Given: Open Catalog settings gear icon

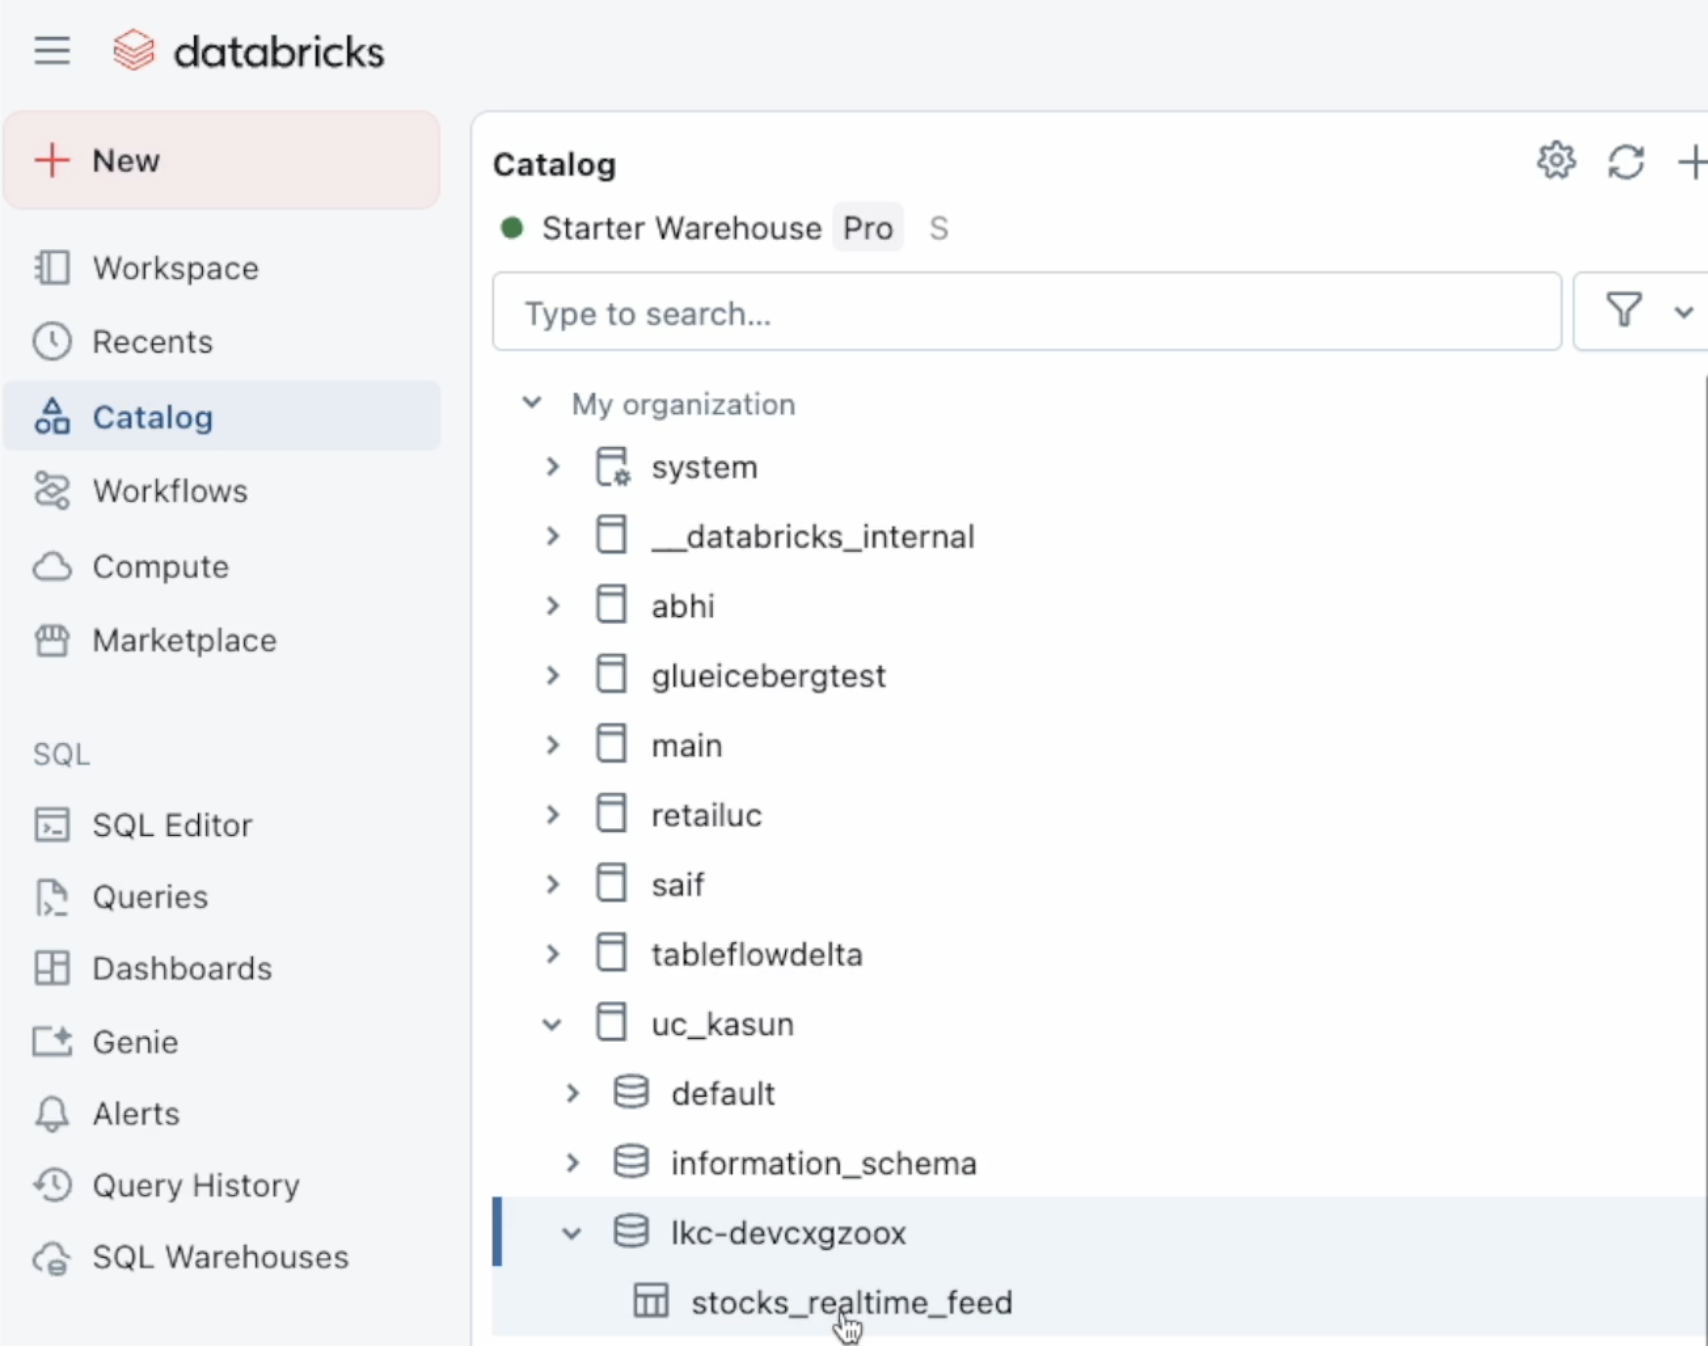Looking at the screenshot, I should (1556, 161).
